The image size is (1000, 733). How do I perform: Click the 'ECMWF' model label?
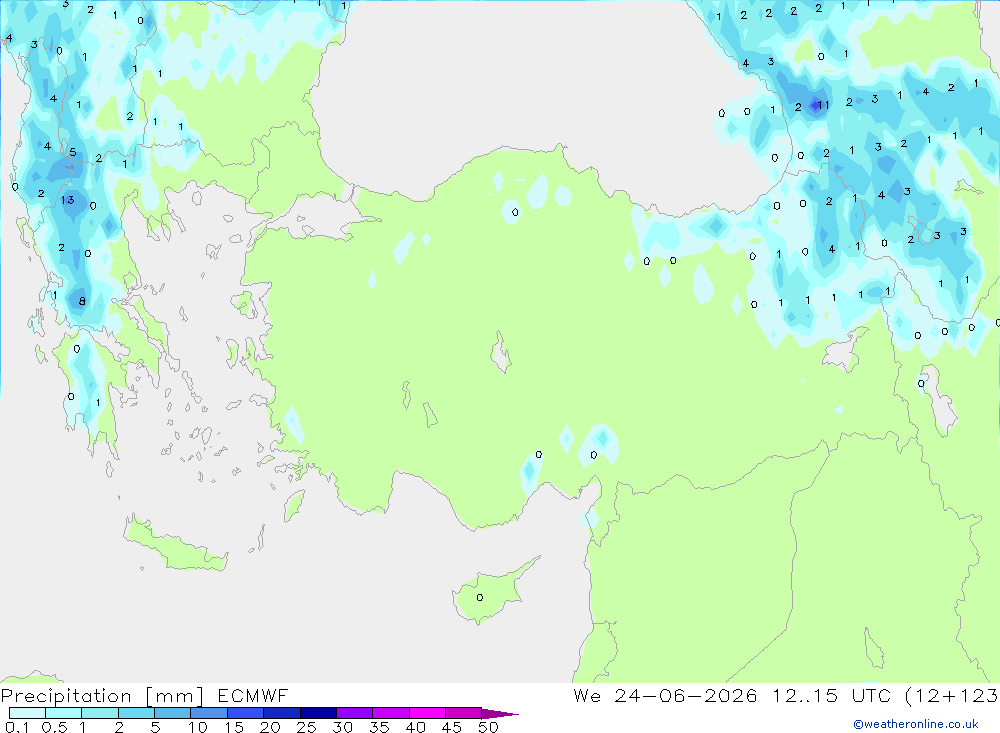point(253,696)
